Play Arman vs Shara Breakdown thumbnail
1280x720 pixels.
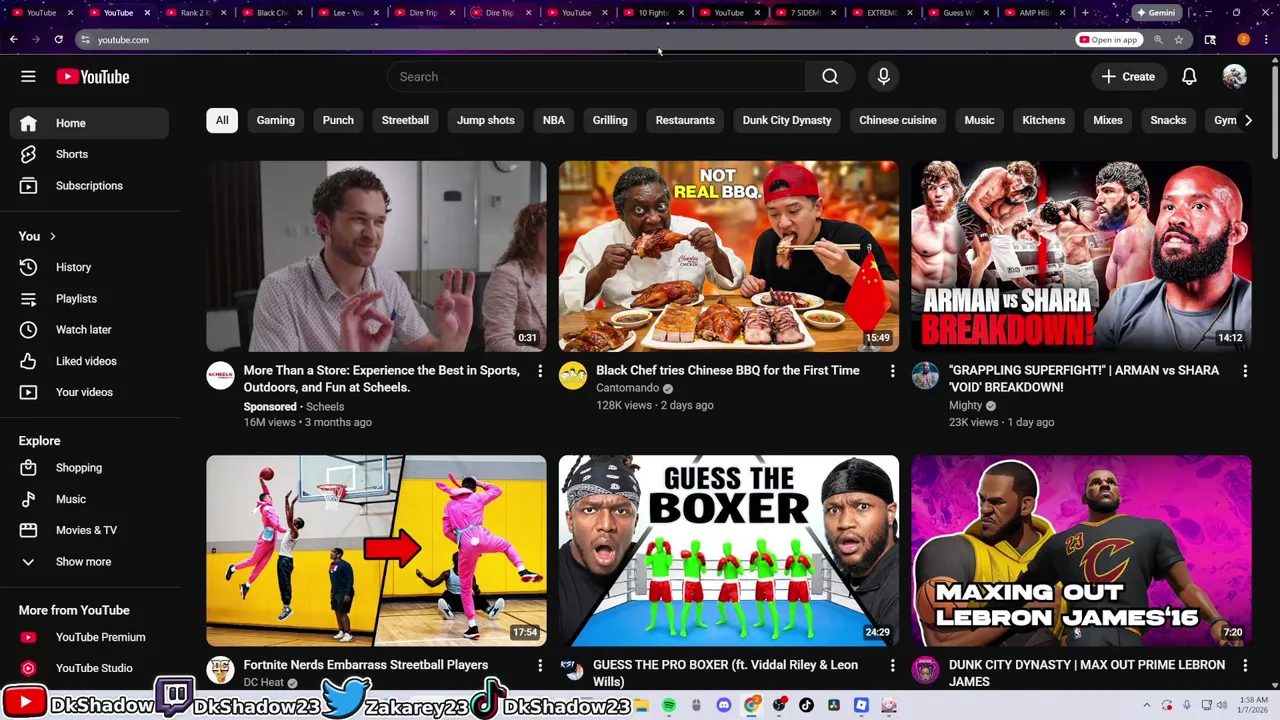click(1081, 256)
